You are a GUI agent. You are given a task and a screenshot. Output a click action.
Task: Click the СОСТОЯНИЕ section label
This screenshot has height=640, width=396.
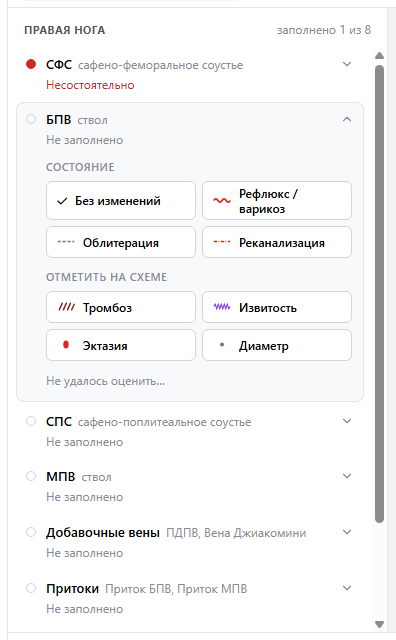(x=80, y=167)
